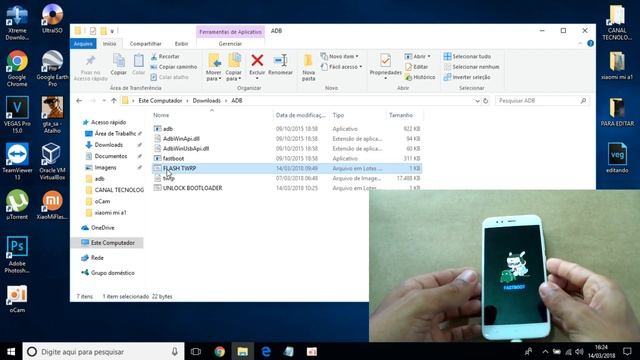Select the adb application file
Viewport: 640px width, 360px height.
click(168, 129)
